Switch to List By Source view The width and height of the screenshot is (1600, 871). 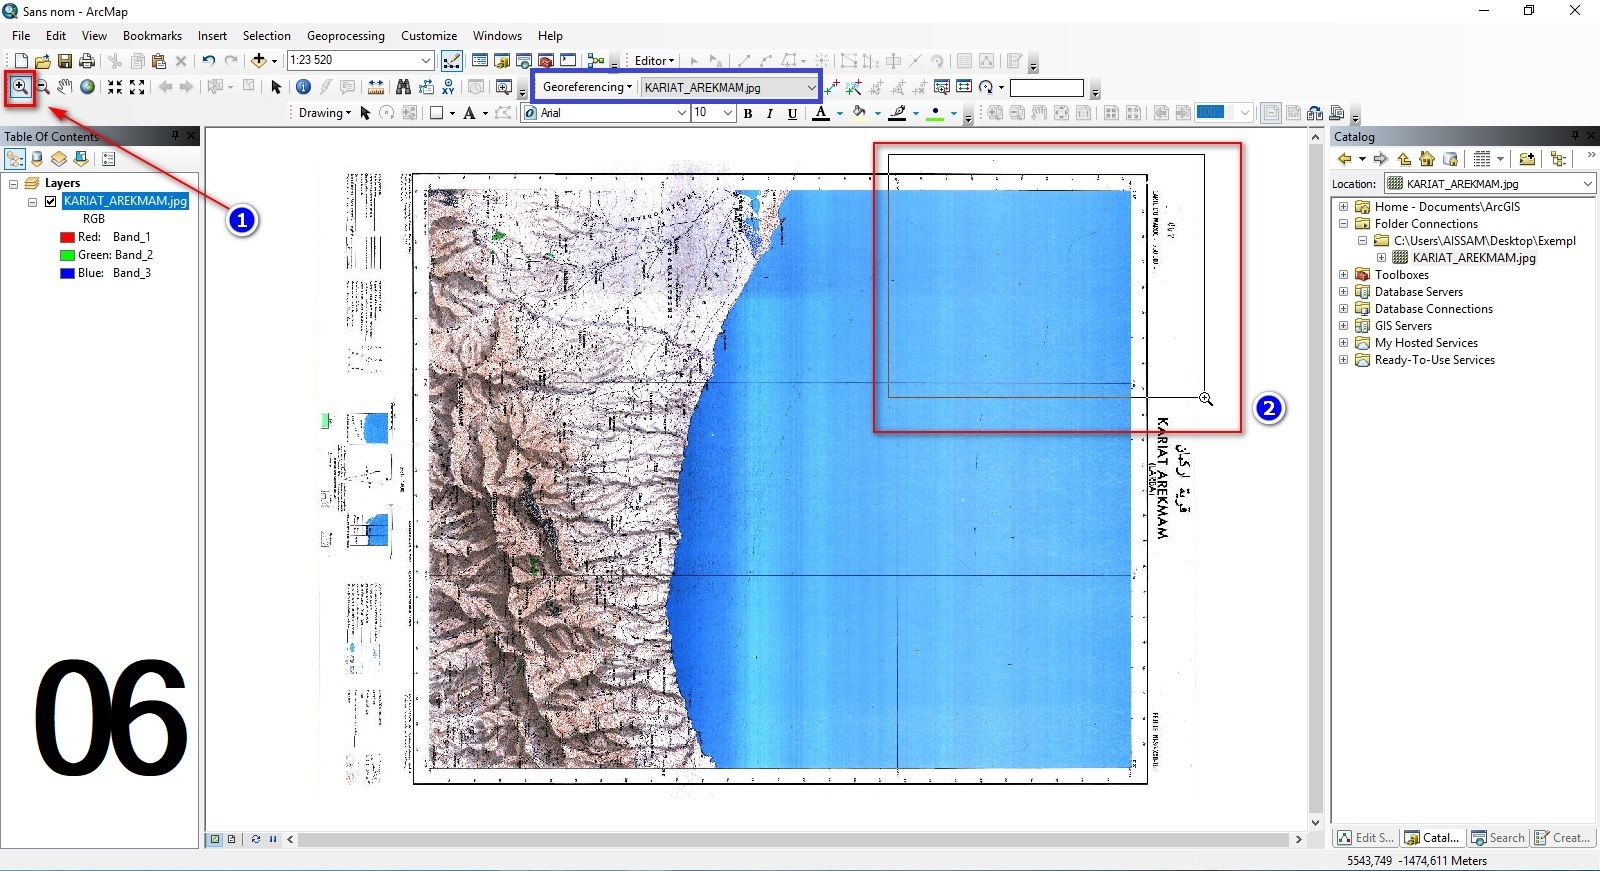point(37,159)
